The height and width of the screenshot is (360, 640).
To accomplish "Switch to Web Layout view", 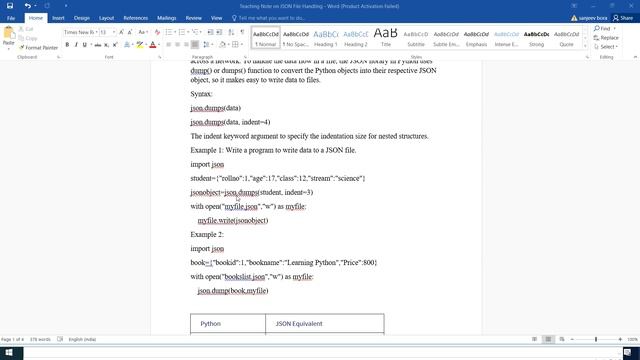I will tap(562, 339).
